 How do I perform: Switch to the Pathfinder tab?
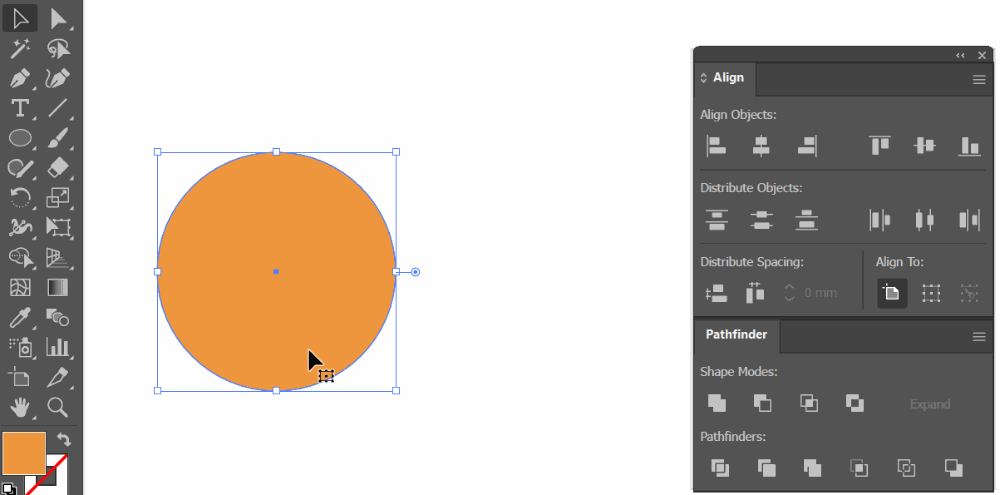point(736,335)
